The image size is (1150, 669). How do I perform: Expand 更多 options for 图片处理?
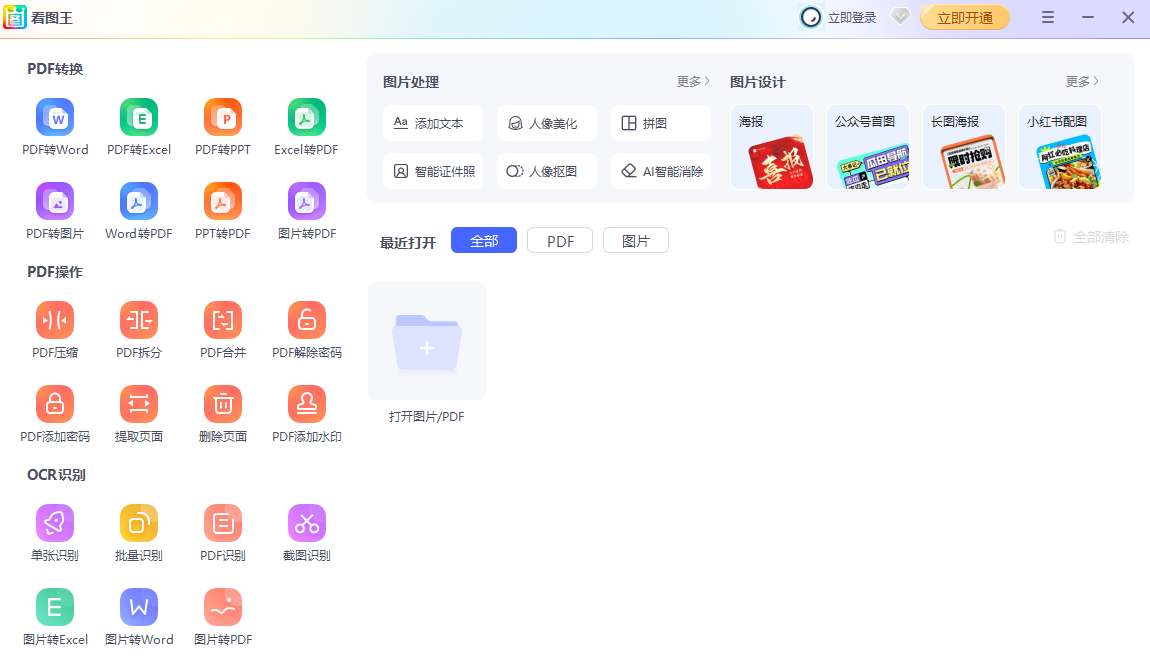pos(692,82)
